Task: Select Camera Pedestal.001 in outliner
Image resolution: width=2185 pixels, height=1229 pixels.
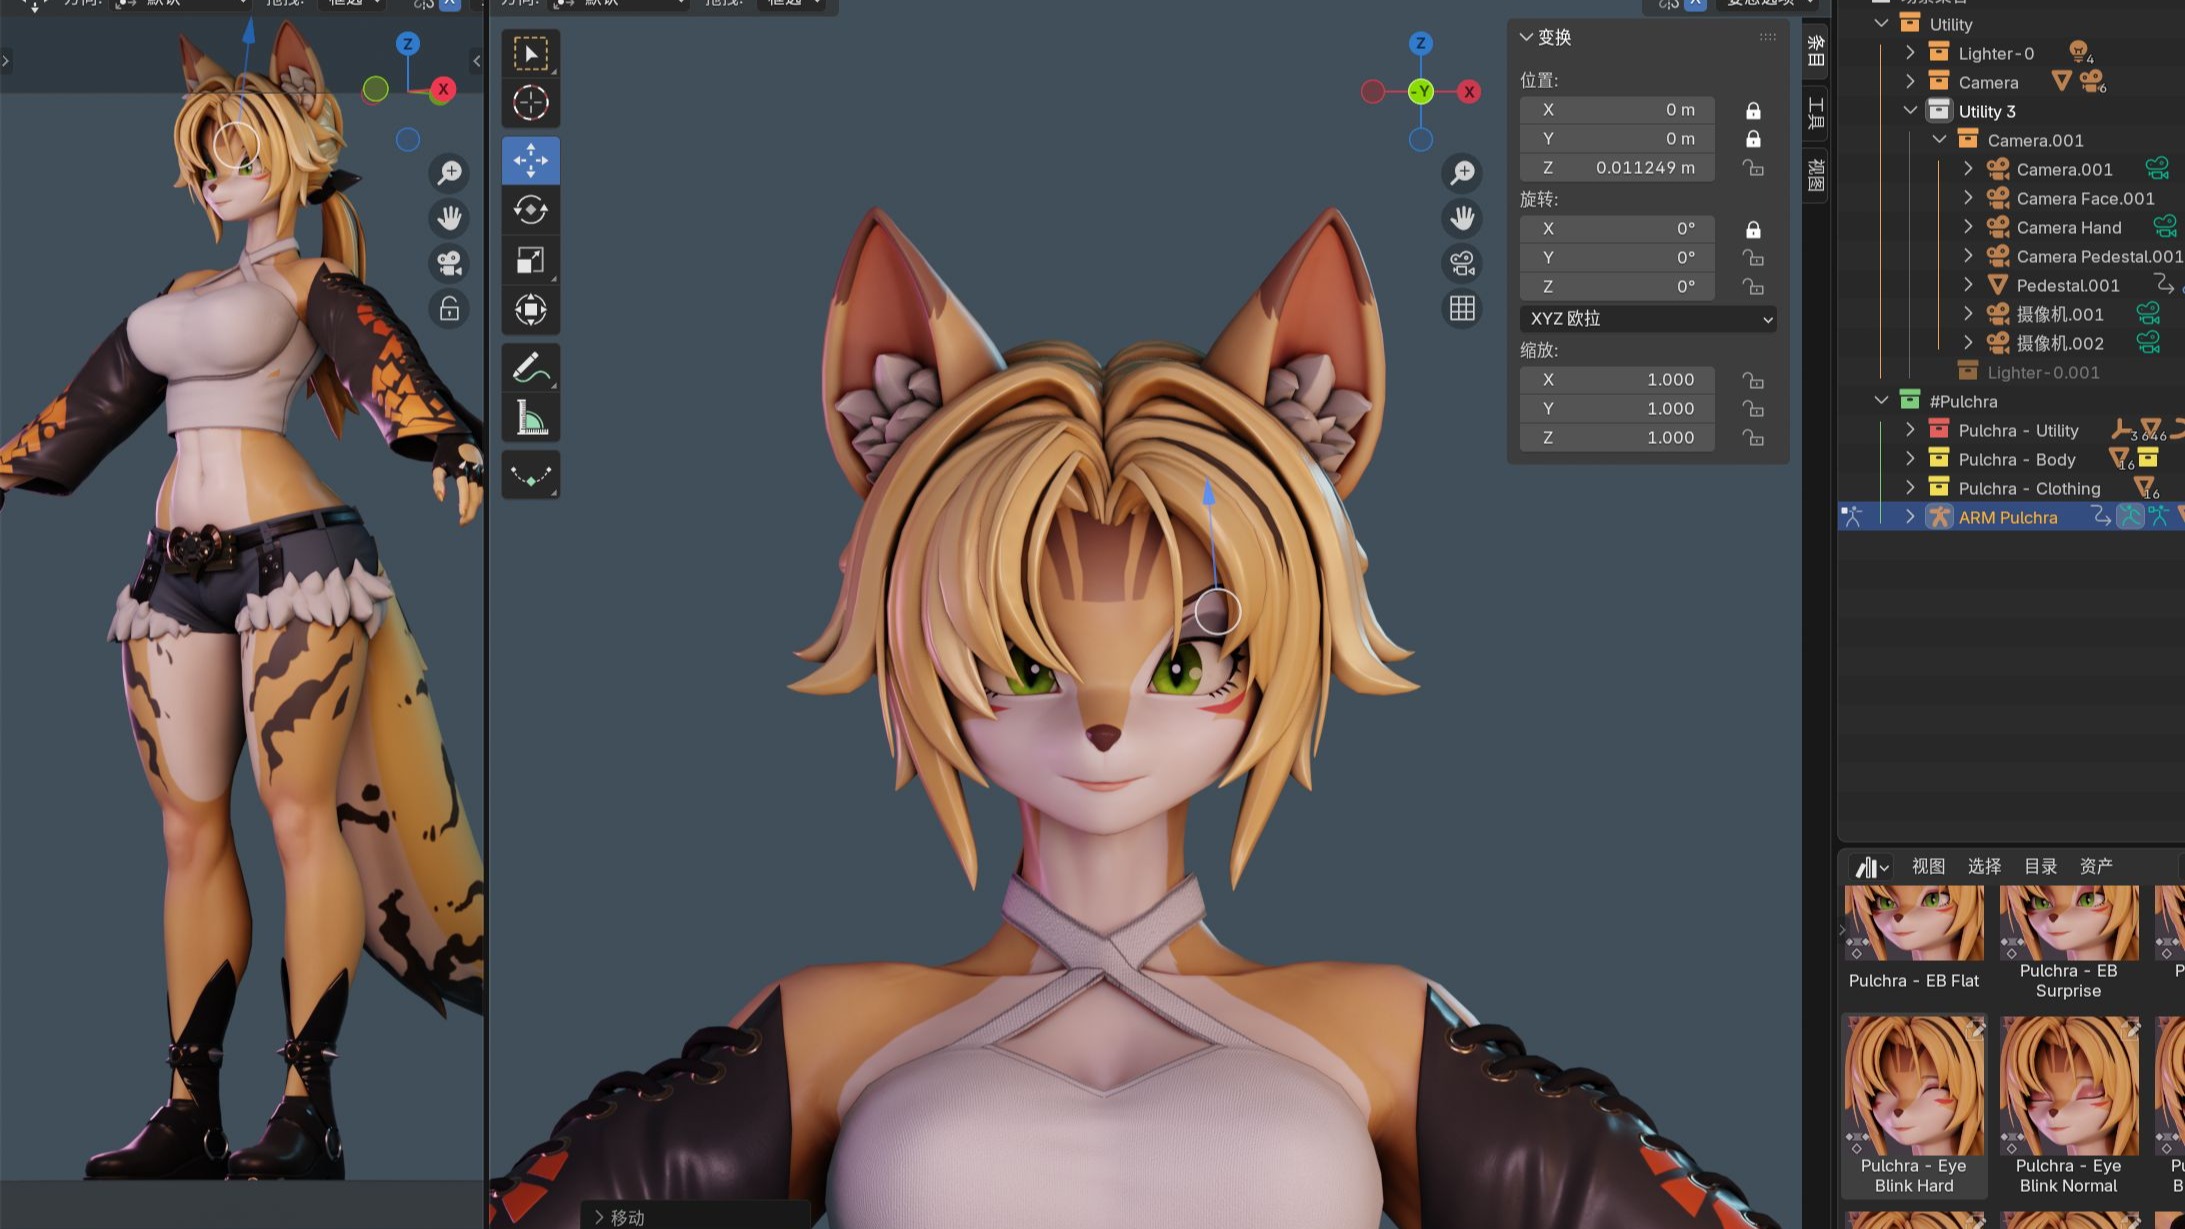Action: (2099, 256)
